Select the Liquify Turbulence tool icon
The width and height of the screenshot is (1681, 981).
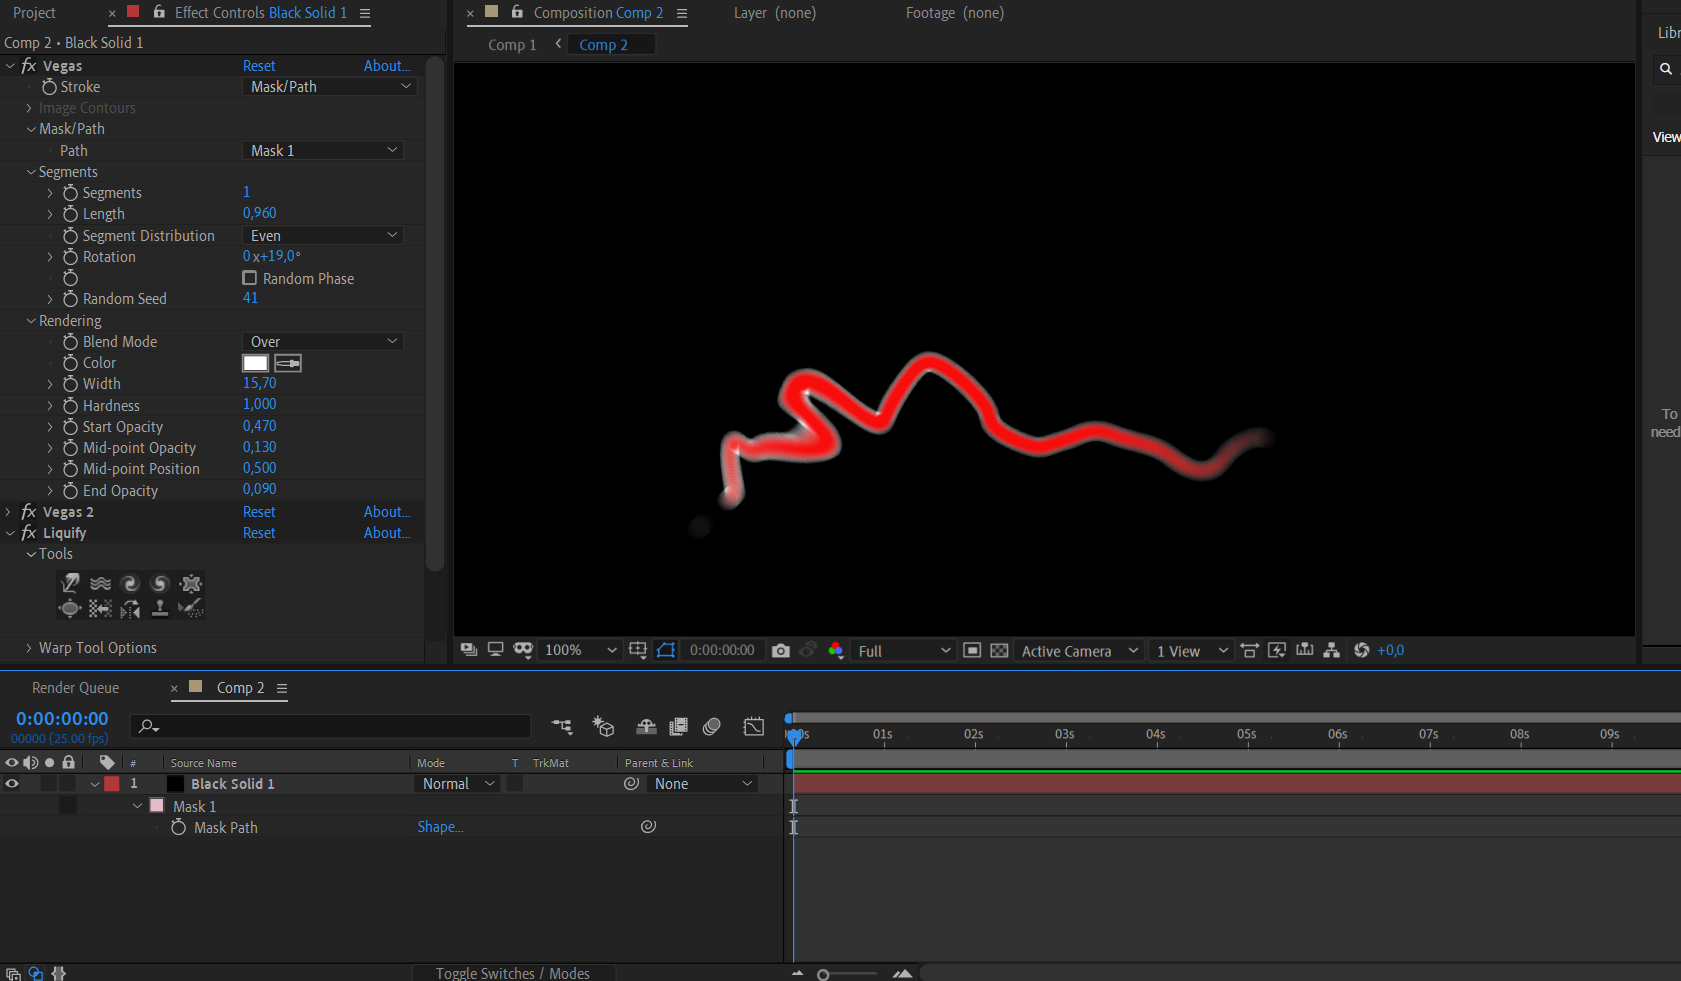coord(100,584)
